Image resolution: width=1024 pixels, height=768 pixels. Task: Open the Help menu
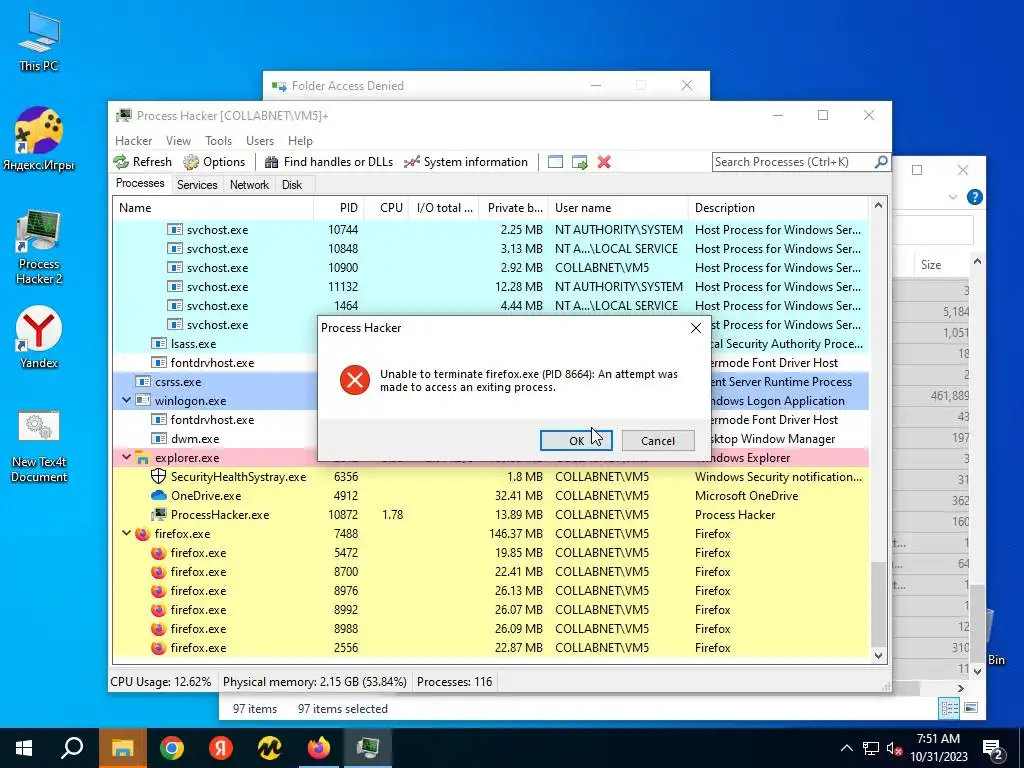point(300,141)
